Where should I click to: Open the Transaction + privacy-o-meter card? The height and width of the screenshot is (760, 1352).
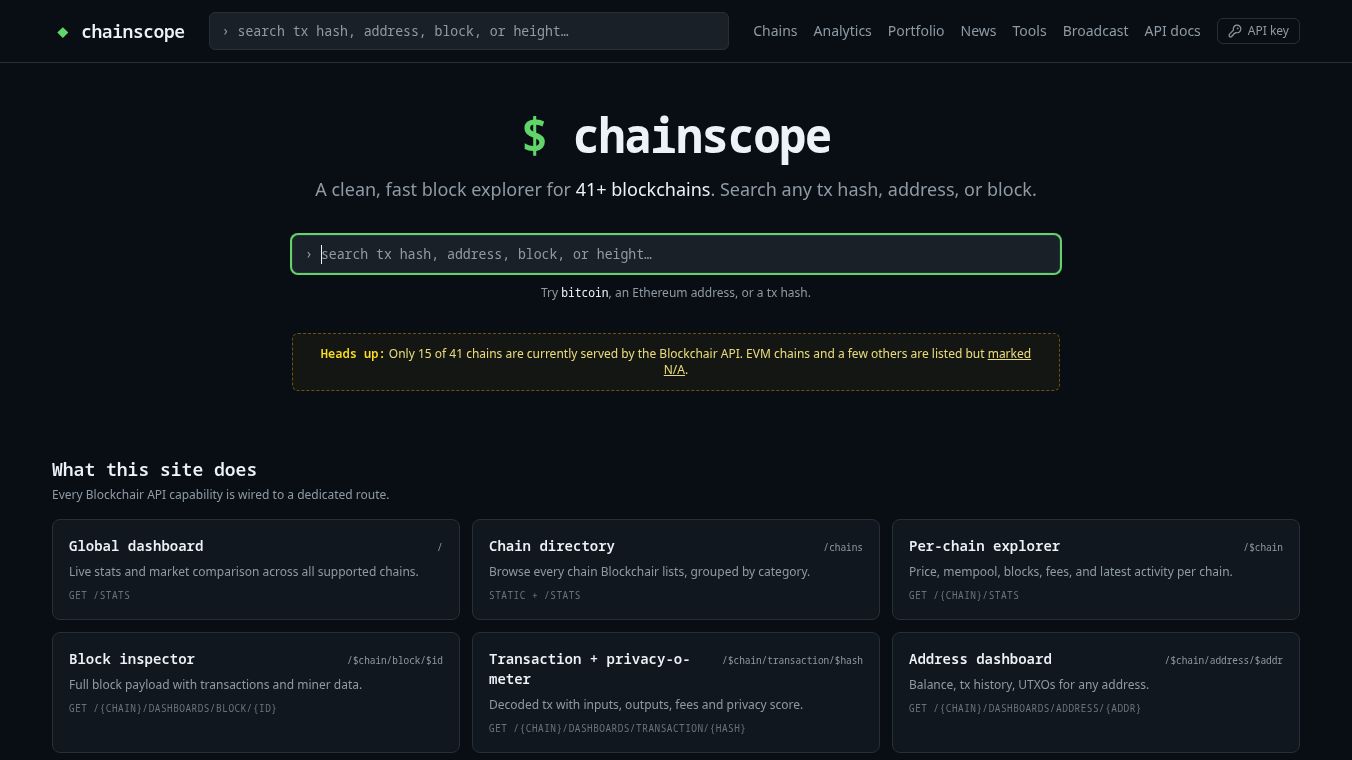tap(676, 692)
